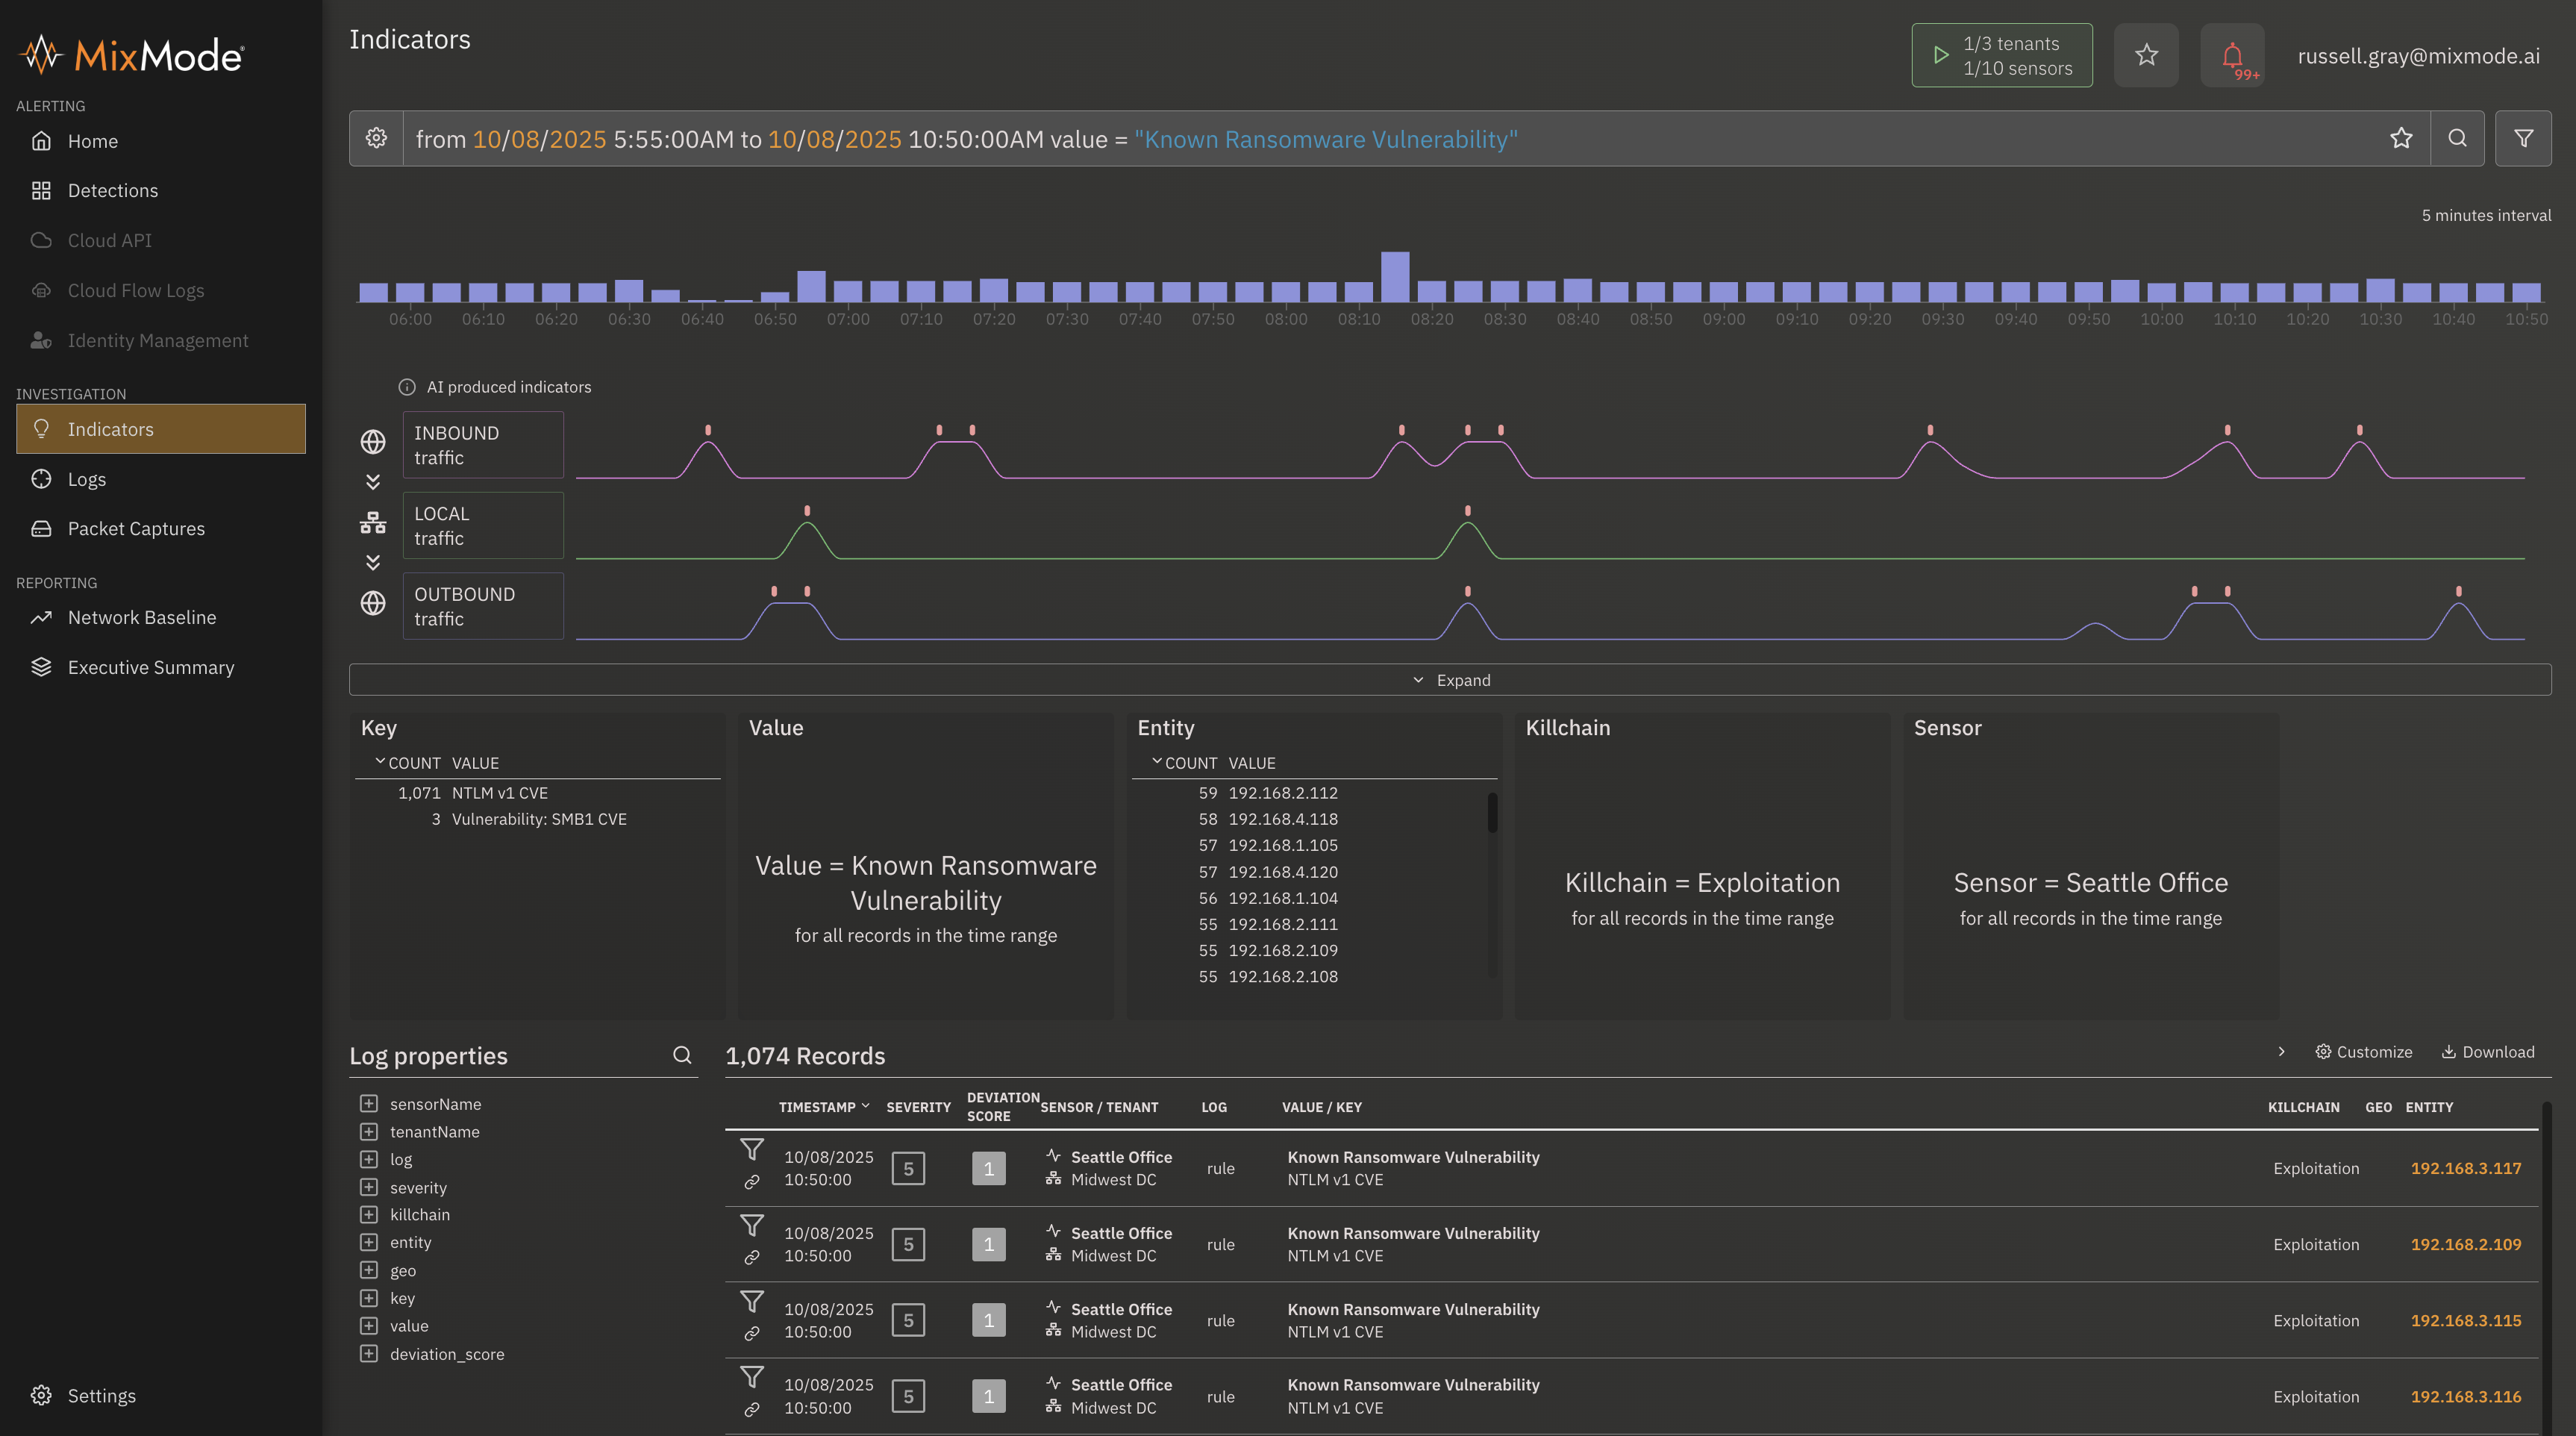Go to Packet Captures page
2576x1436 pixels.
click(136, 529)
